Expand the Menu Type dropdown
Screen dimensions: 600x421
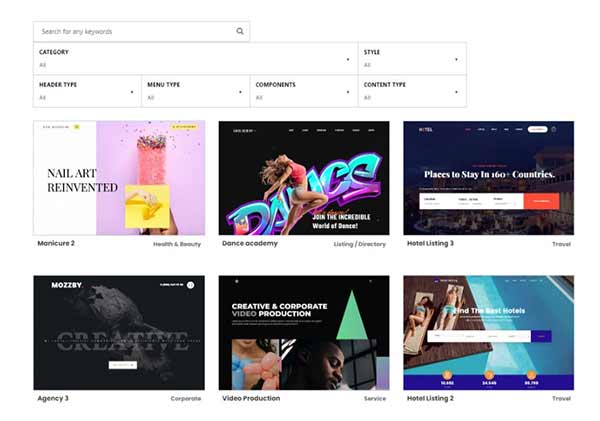(195, 91)
